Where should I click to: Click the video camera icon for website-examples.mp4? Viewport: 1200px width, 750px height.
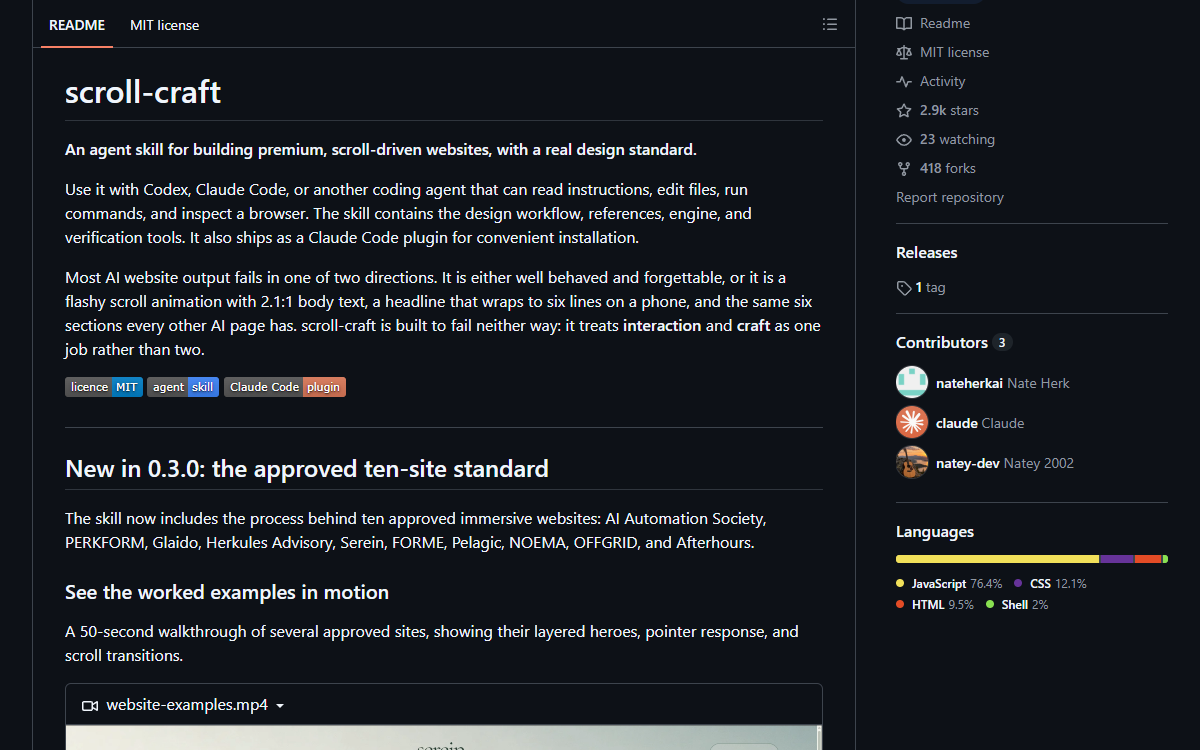[x=90, y=705]
